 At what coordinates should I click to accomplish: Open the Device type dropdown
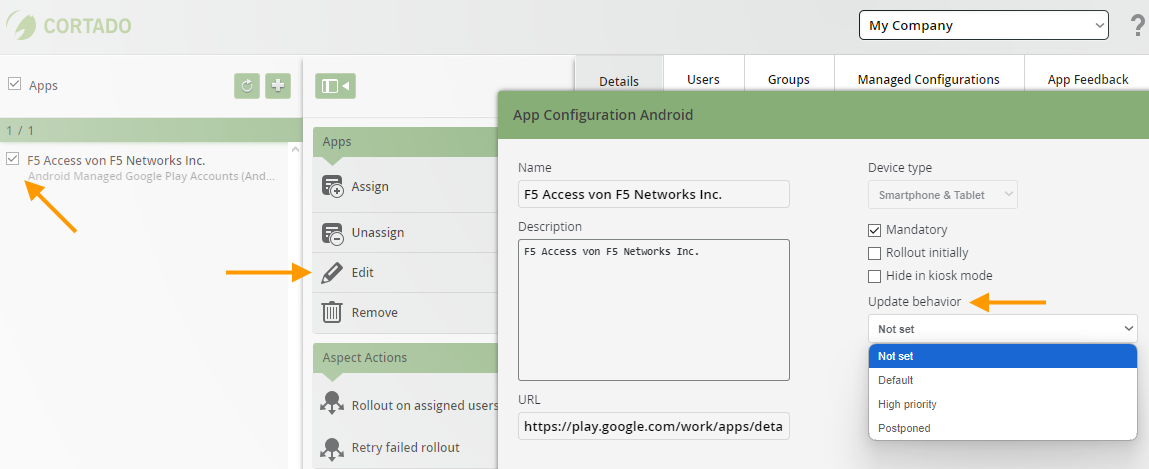click(x=942, y=195)
